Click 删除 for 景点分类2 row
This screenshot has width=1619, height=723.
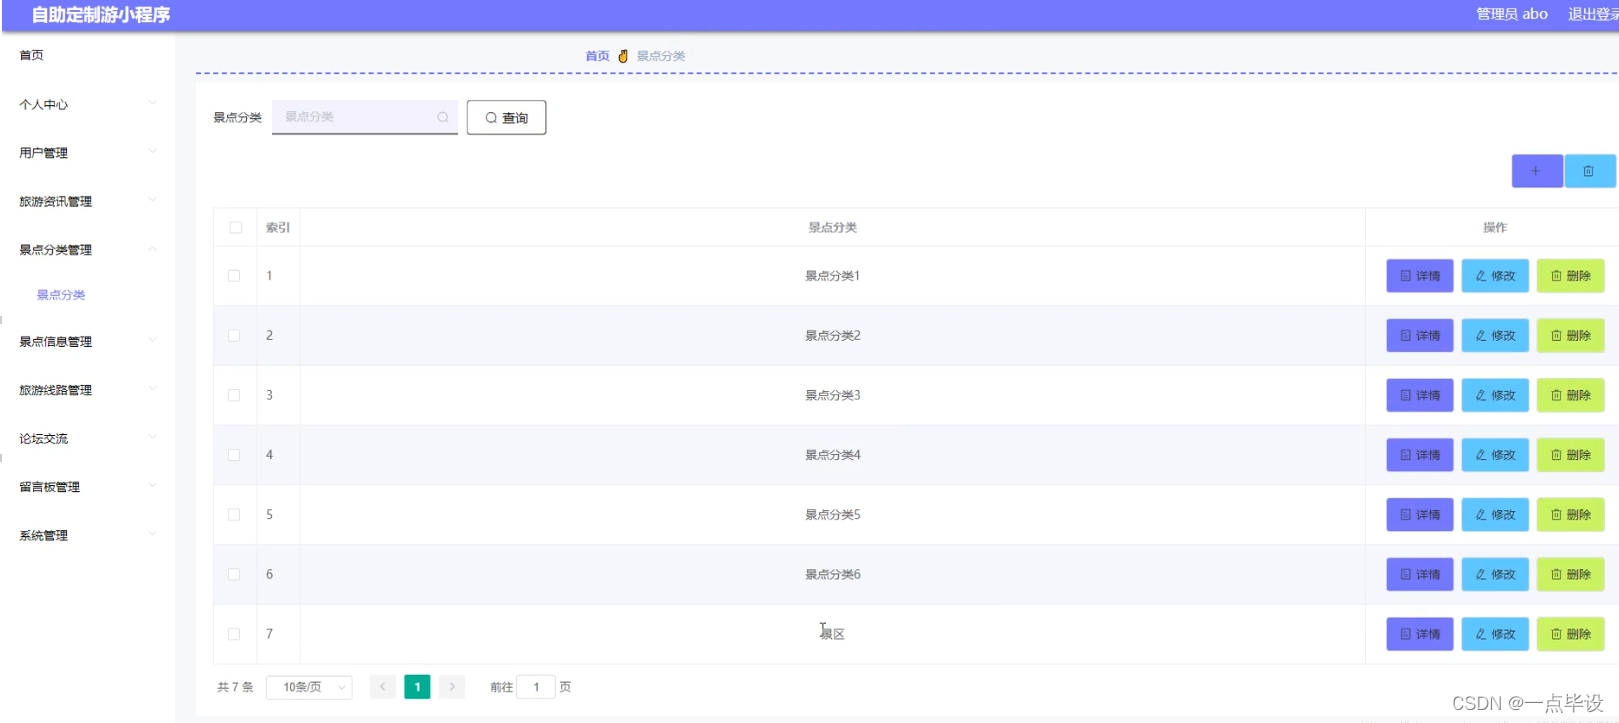point(1570,336)
